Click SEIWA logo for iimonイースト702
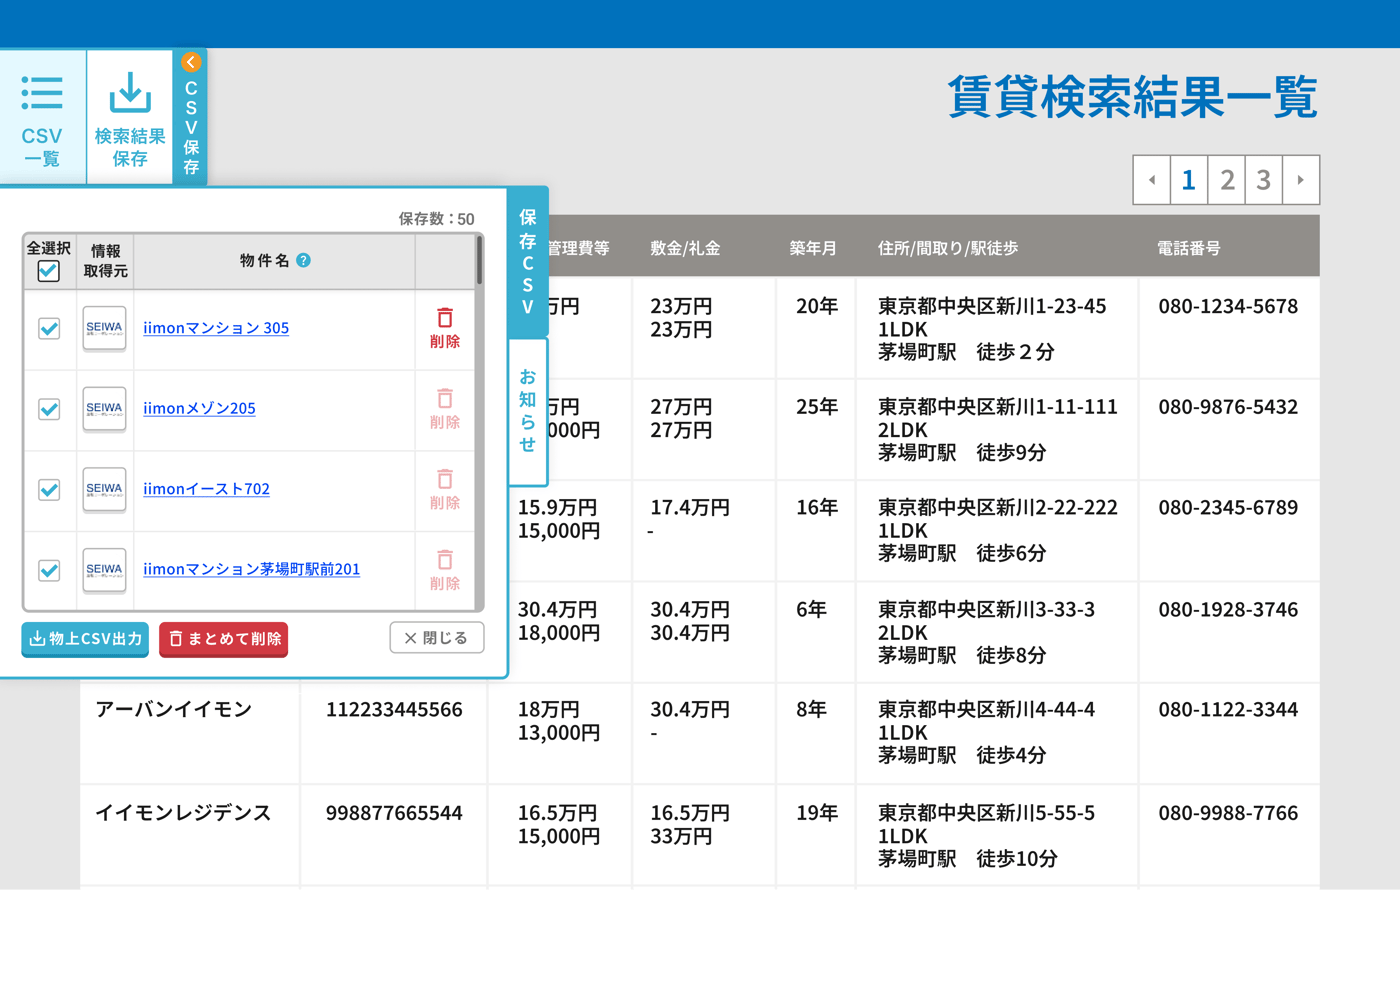Viewport: 1400px width, 988px height. pyautogui.click(x=104, y=489)
